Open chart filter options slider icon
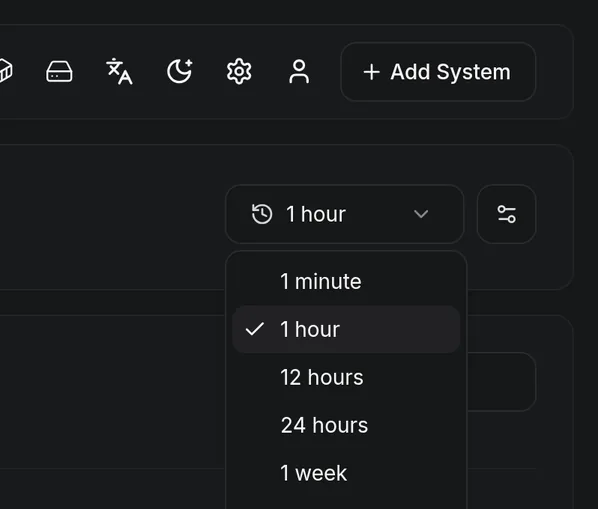Image resolution: width=598 pixels, height=509 pixels. 506,214
